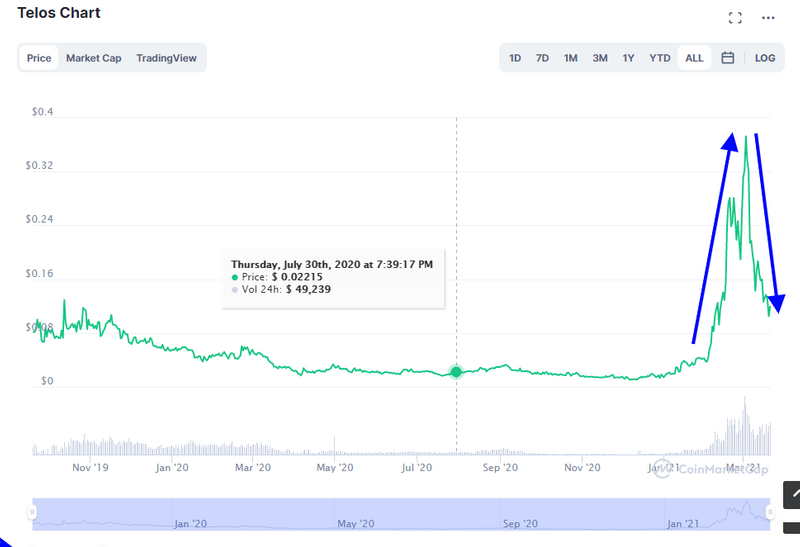This screenshot has width=800, height=547.
Task: Click the CoinMarketCap watermark logo
Action: pyautogui.click(x=712, y=469)
